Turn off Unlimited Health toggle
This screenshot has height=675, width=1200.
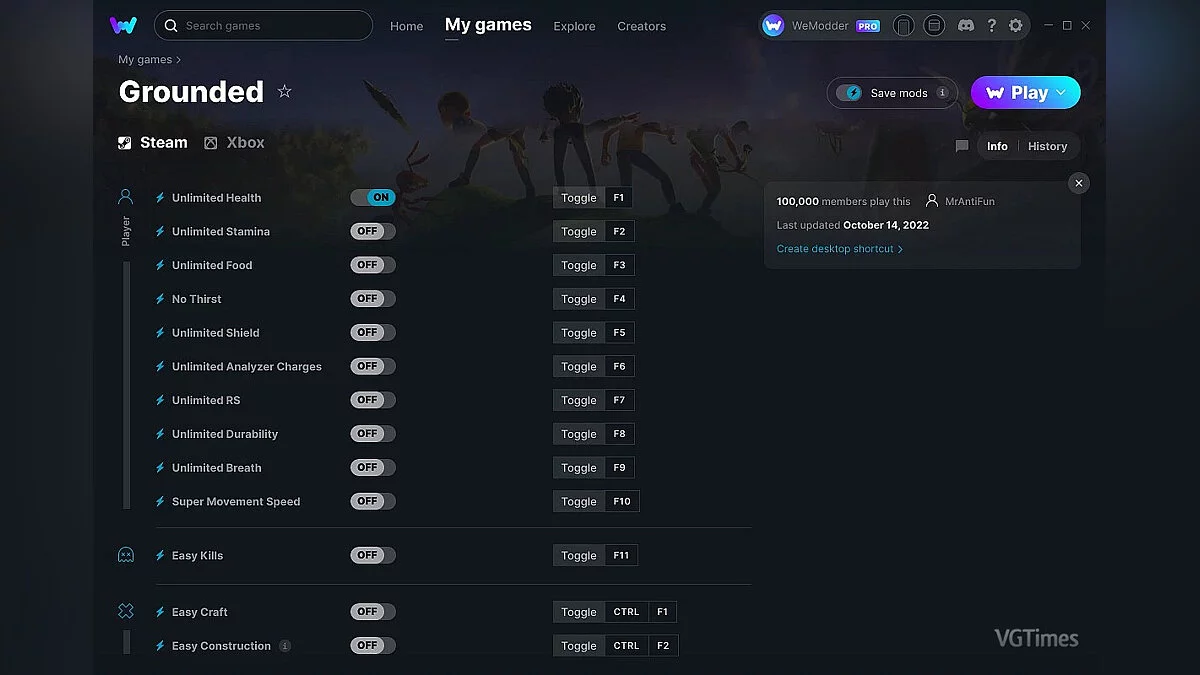[x=373, y=198]
